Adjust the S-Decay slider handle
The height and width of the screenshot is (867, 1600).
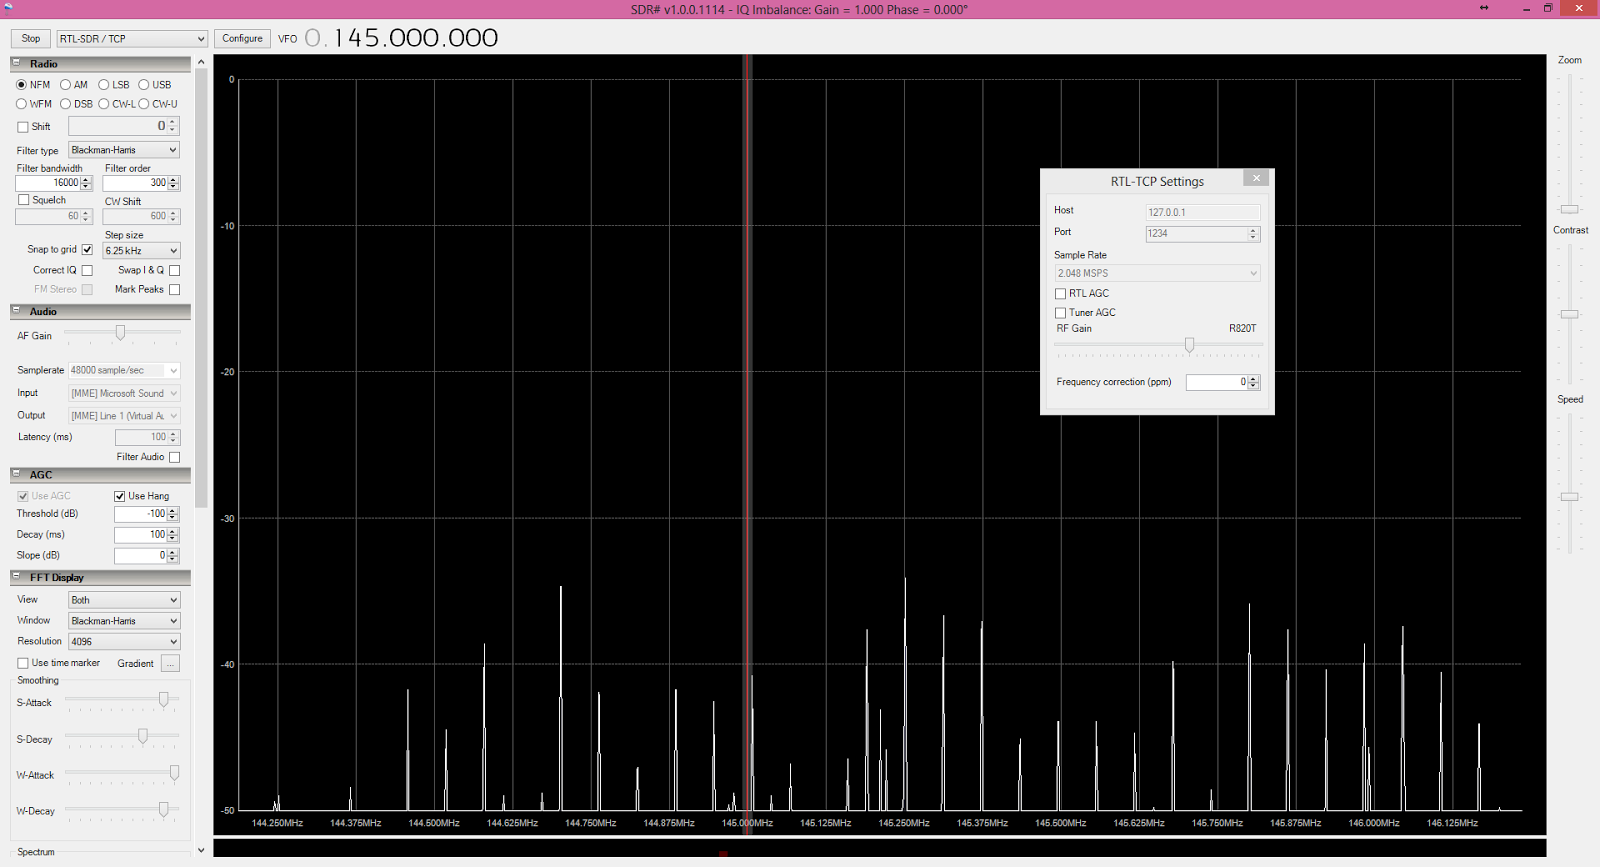(143, 736)
